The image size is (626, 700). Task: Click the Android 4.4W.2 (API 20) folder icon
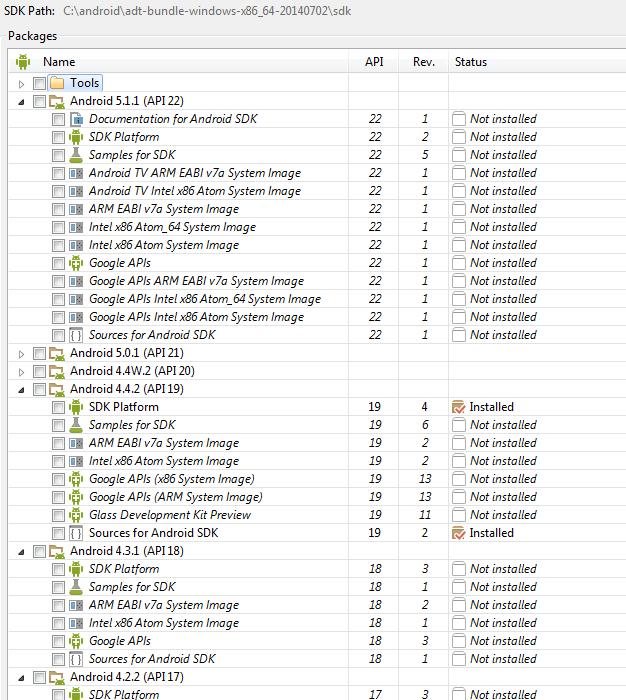(57, 371)
